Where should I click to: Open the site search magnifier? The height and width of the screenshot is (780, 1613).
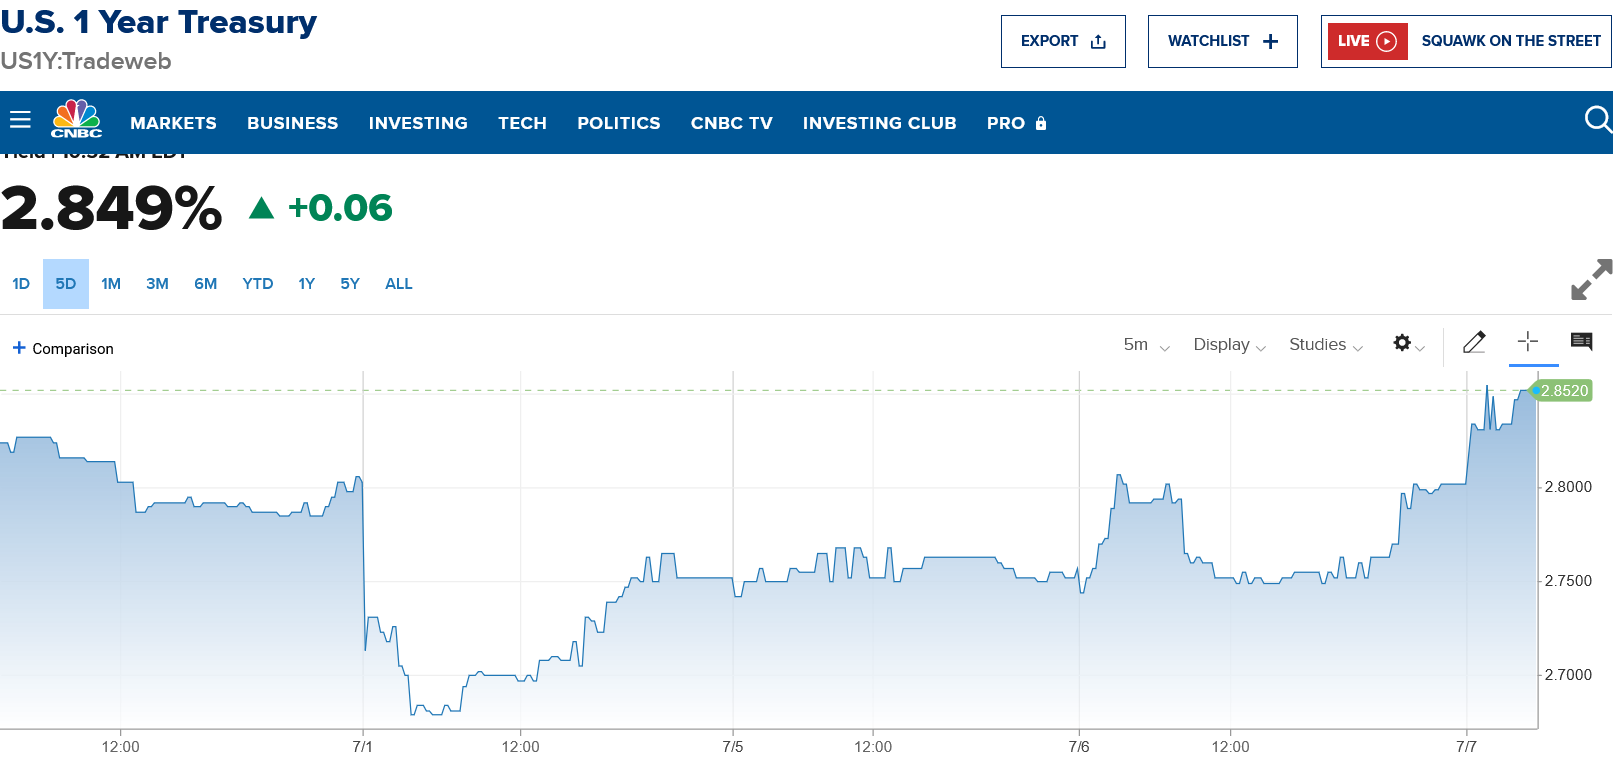tap(1598, 120)
